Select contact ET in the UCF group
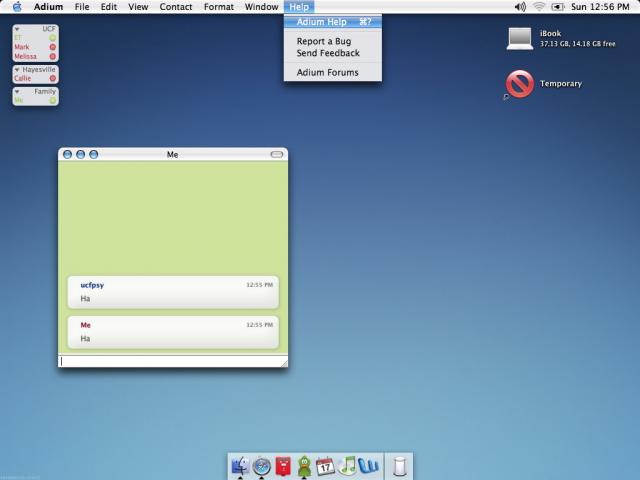This screenshot has height=480, width=640. (x=18, y=38)
